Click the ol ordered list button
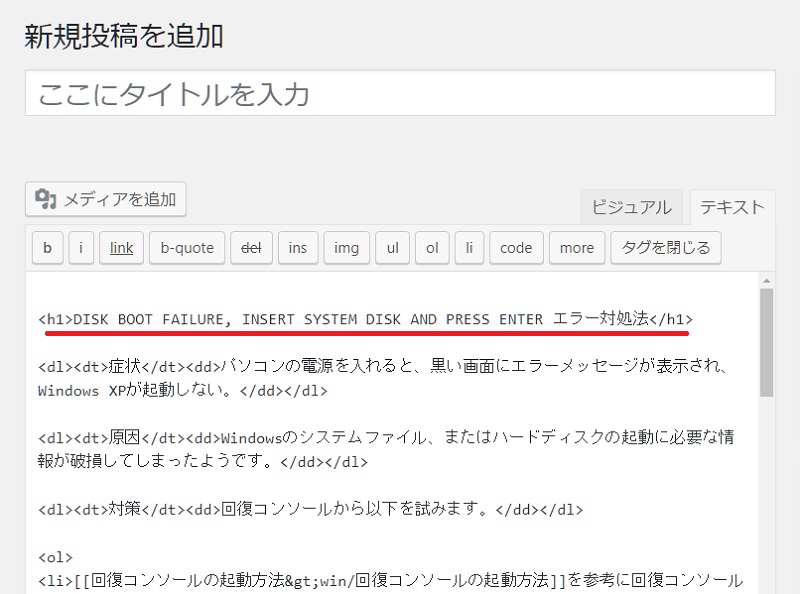Image resolution: width=800 pixels, height=594 pixels. 432,248
